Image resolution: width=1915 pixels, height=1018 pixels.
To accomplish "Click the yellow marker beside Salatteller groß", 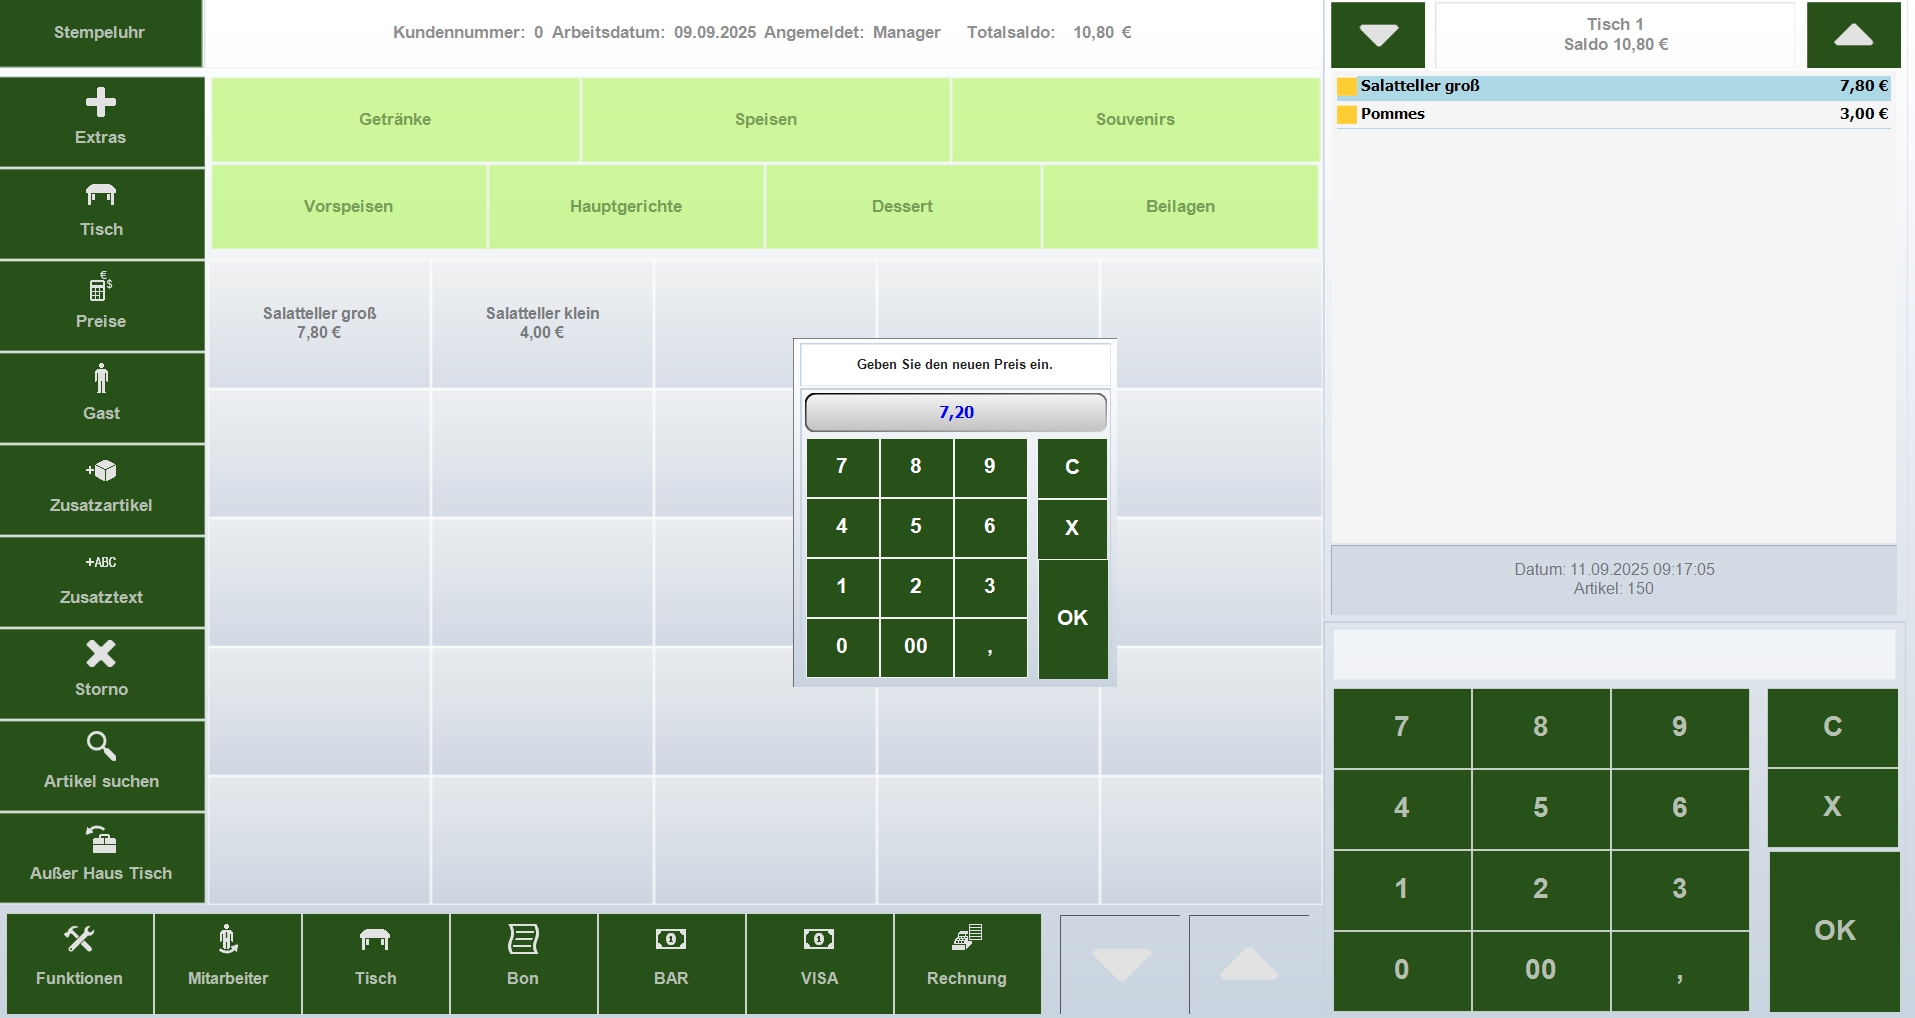I will coord(1347,87).
